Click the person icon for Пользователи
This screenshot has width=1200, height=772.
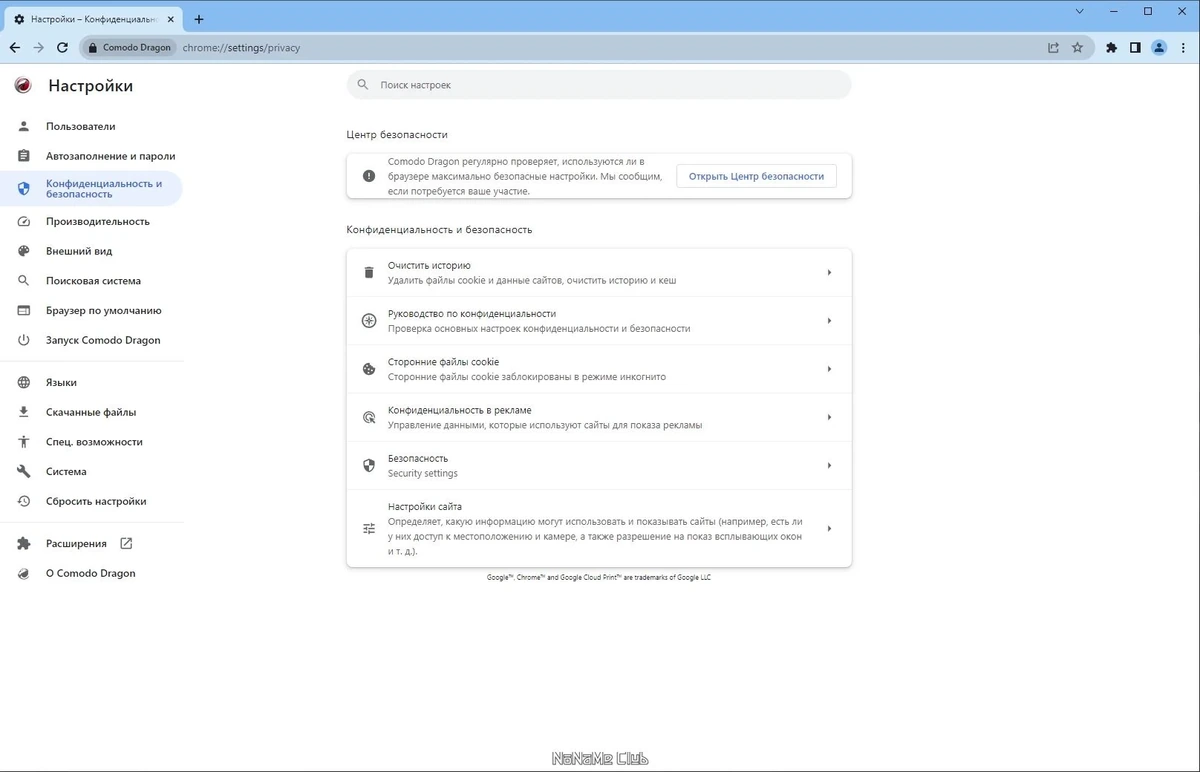pyautogui.click(x=24, y=127)
